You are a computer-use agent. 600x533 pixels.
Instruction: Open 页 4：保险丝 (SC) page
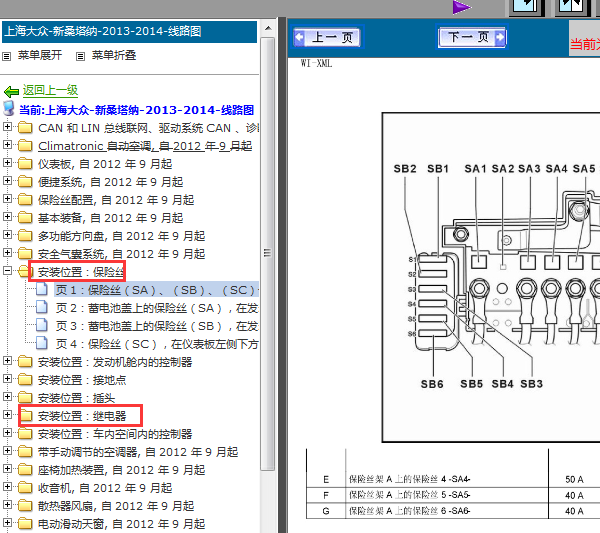click(x=157, y=344)
